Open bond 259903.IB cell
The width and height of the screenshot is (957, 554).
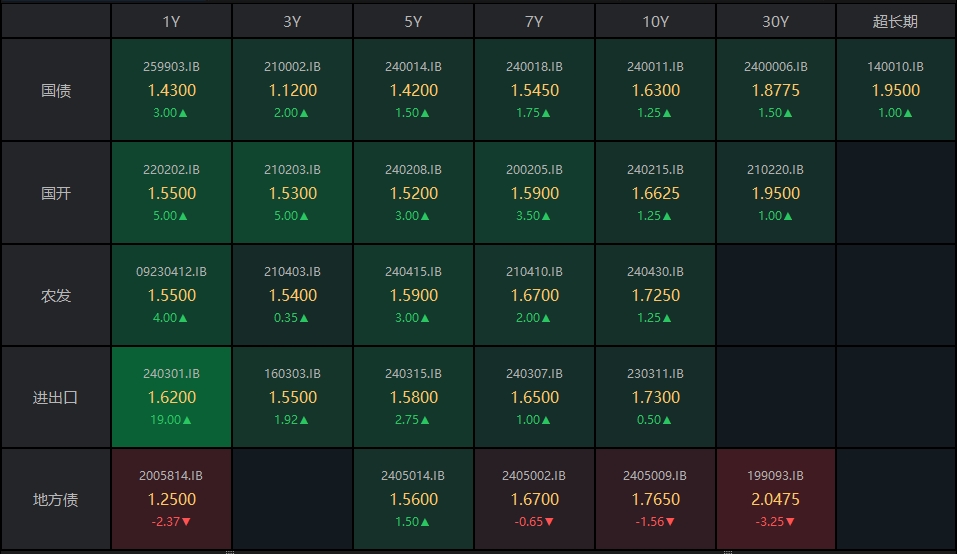(171, 90)
